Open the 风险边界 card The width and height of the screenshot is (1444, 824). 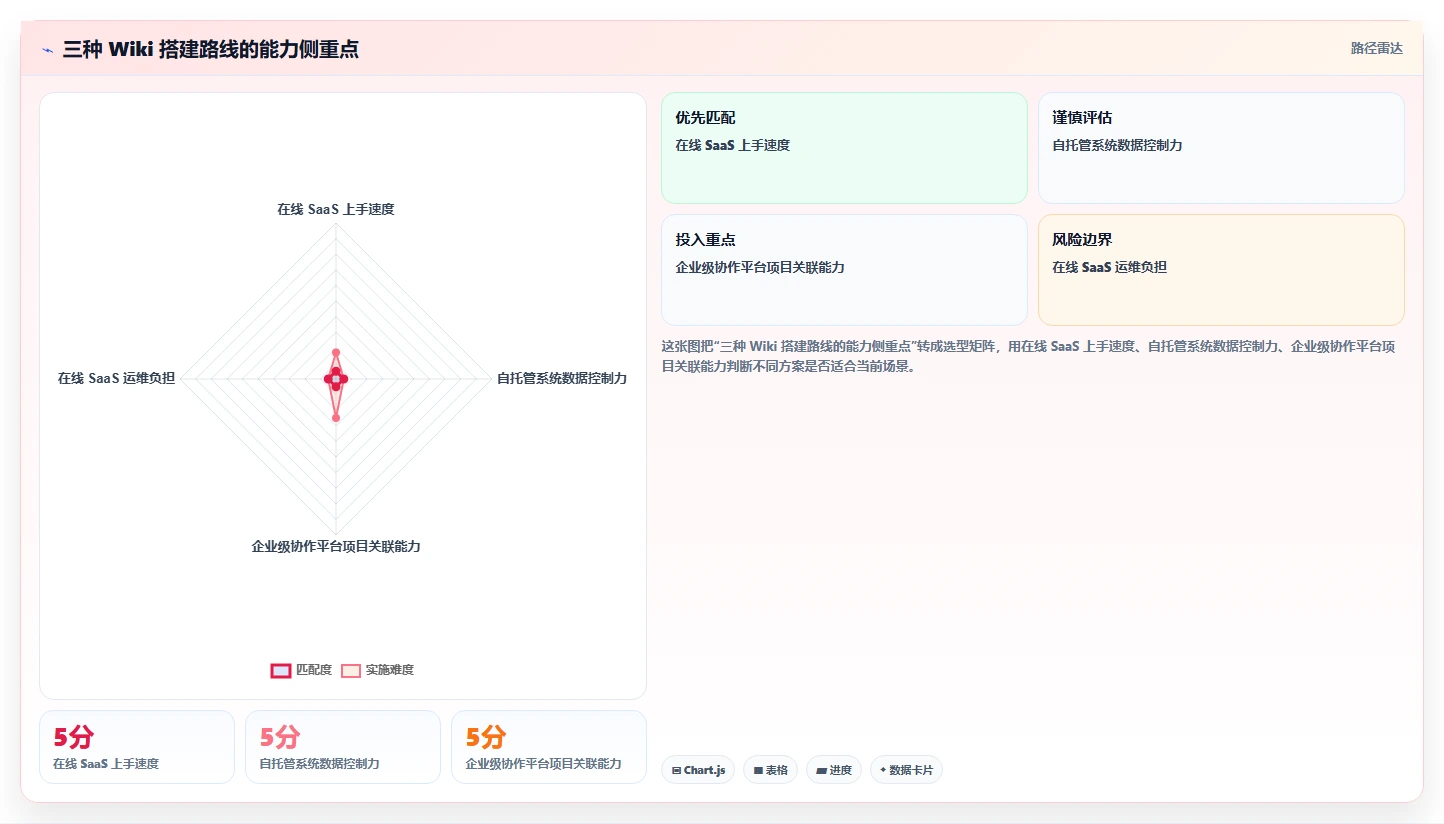click(x=1221, y=270)
